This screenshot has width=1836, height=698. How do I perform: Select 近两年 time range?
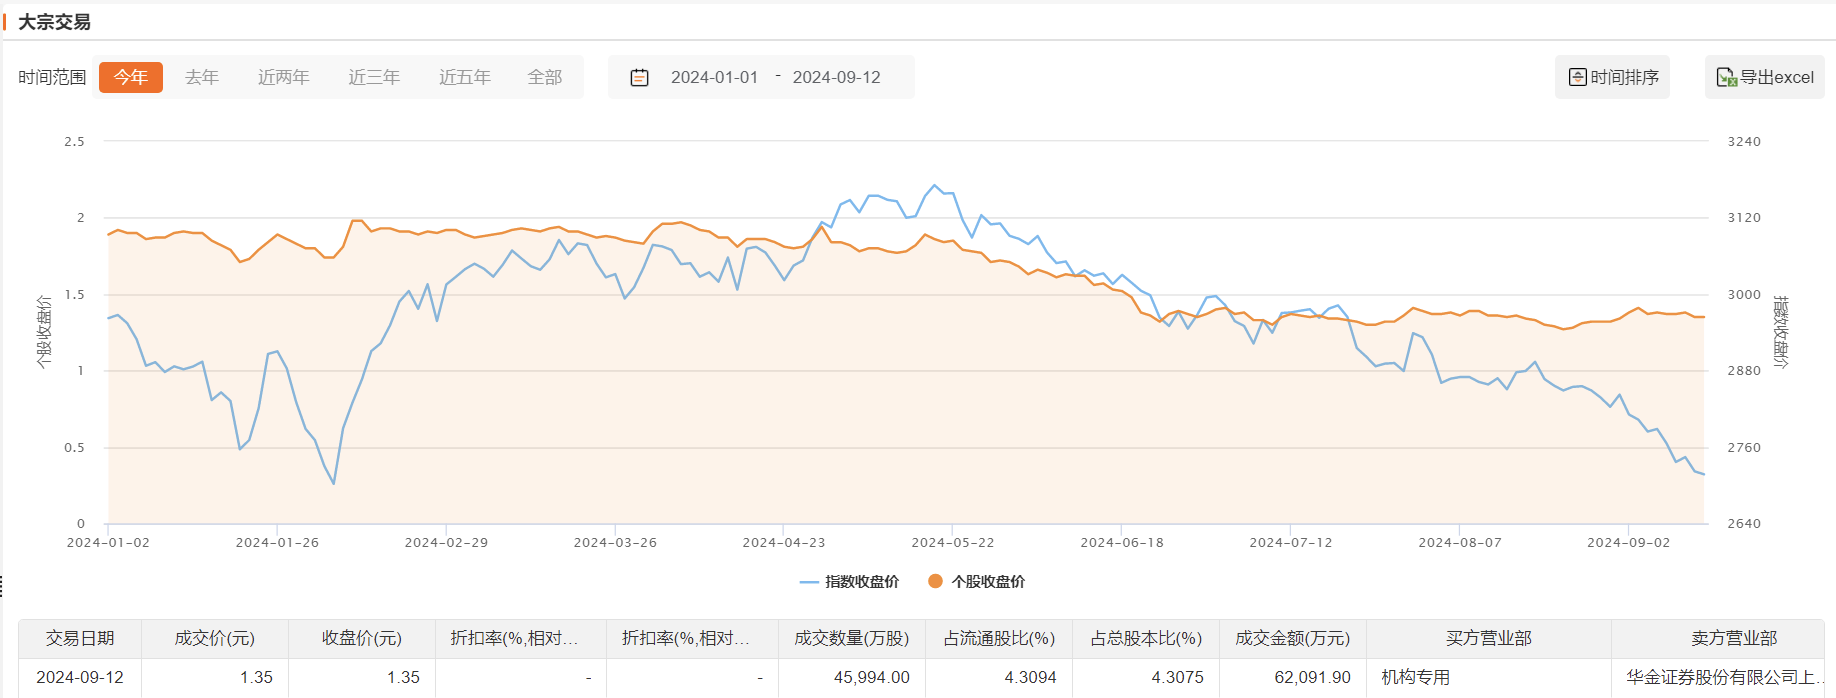[x=283, y=77]
